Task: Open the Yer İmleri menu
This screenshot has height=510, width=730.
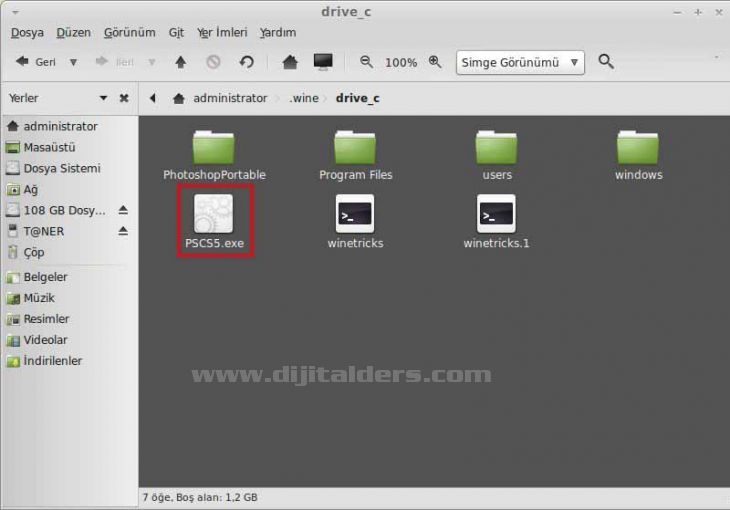Action: [x=222, y=32]
